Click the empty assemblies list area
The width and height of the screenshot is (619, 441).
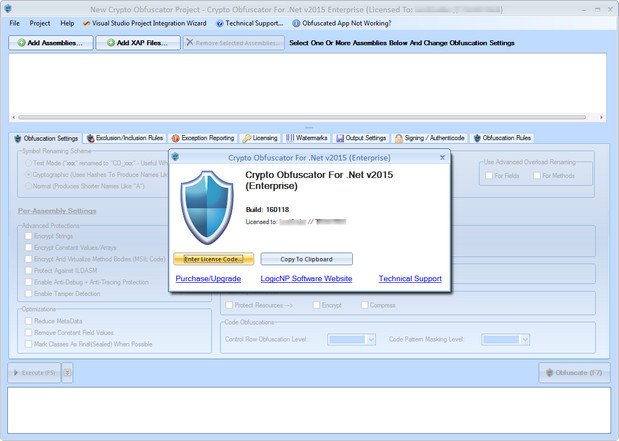tap(308, 84)
